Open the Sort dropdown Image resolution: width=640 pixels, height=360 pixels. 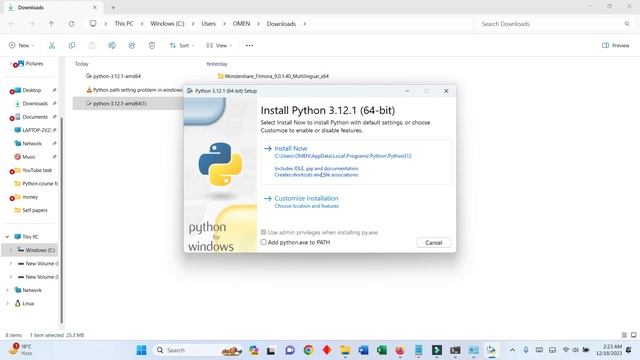tap(182, 45)
